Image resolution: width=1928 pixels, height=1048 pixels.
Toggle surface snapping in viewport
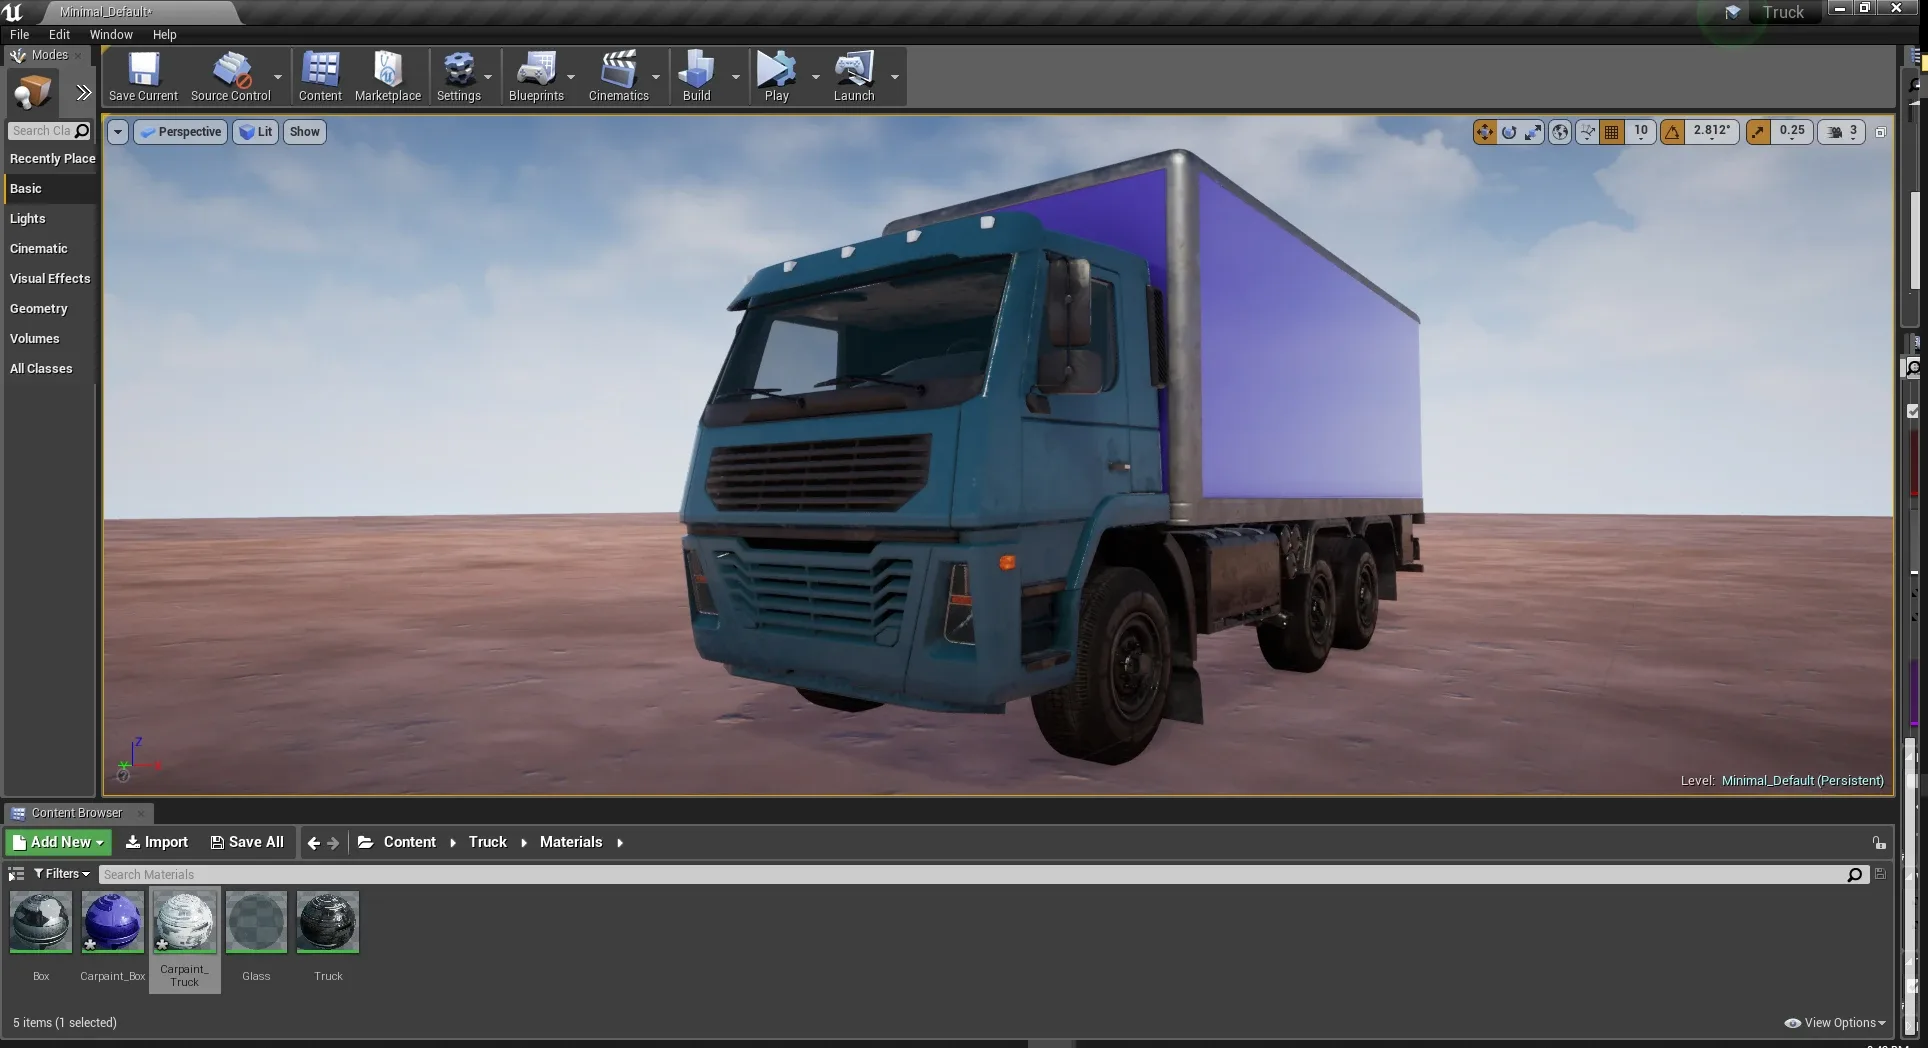tap(1587, 131)
